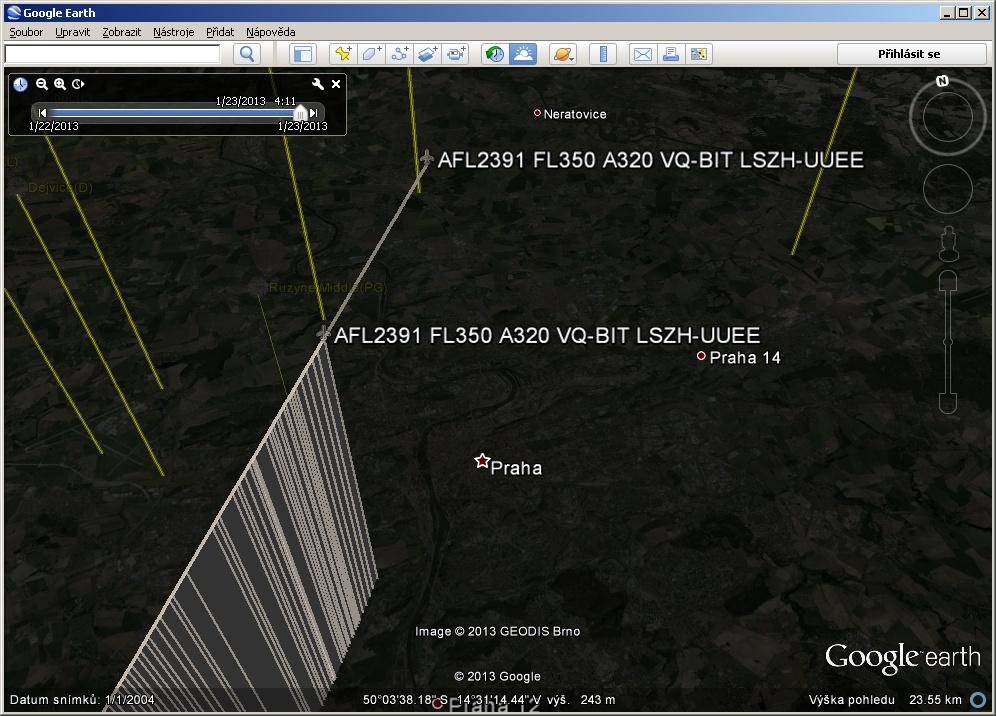The height and width of the screenshot is (716, 996).
Task: Select the Praha 14 placemark
Action: [x=701, y=356]
